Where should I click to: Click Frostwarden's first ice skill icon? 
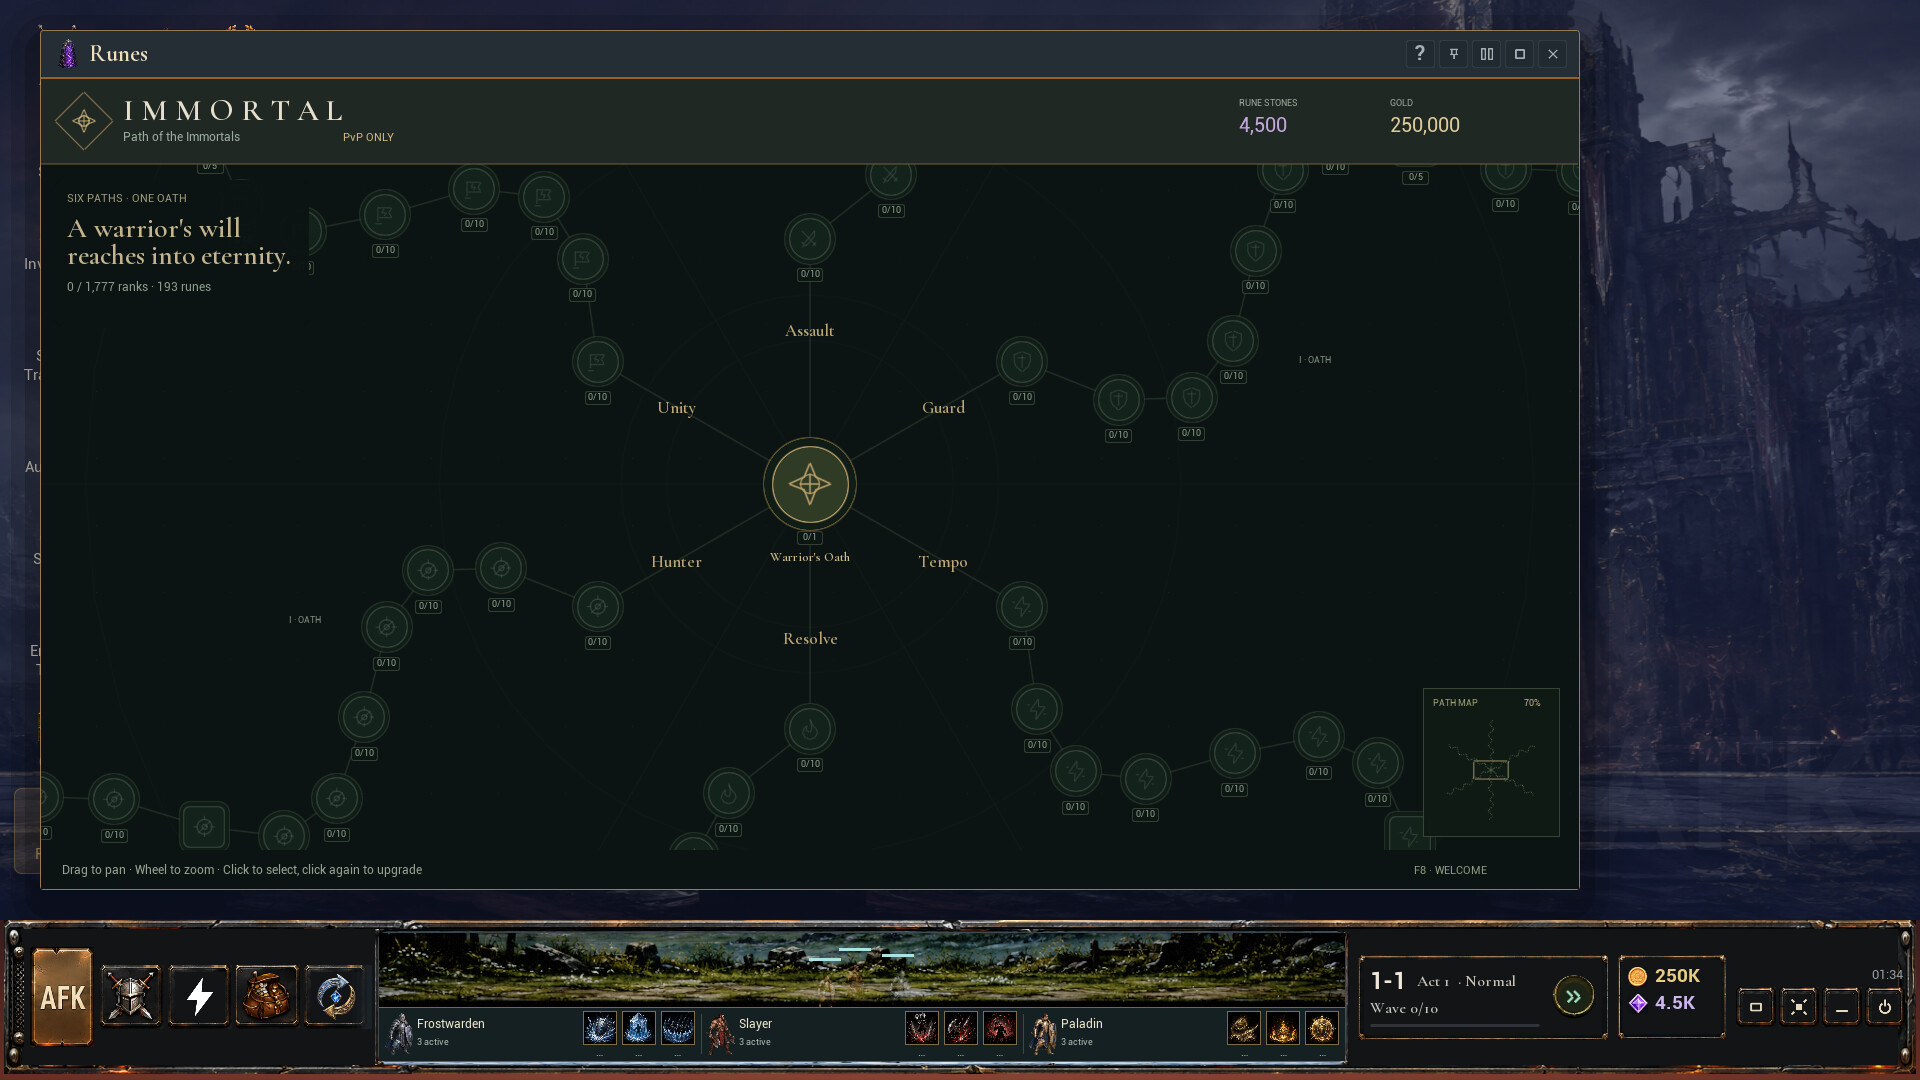coord(600,1028)
